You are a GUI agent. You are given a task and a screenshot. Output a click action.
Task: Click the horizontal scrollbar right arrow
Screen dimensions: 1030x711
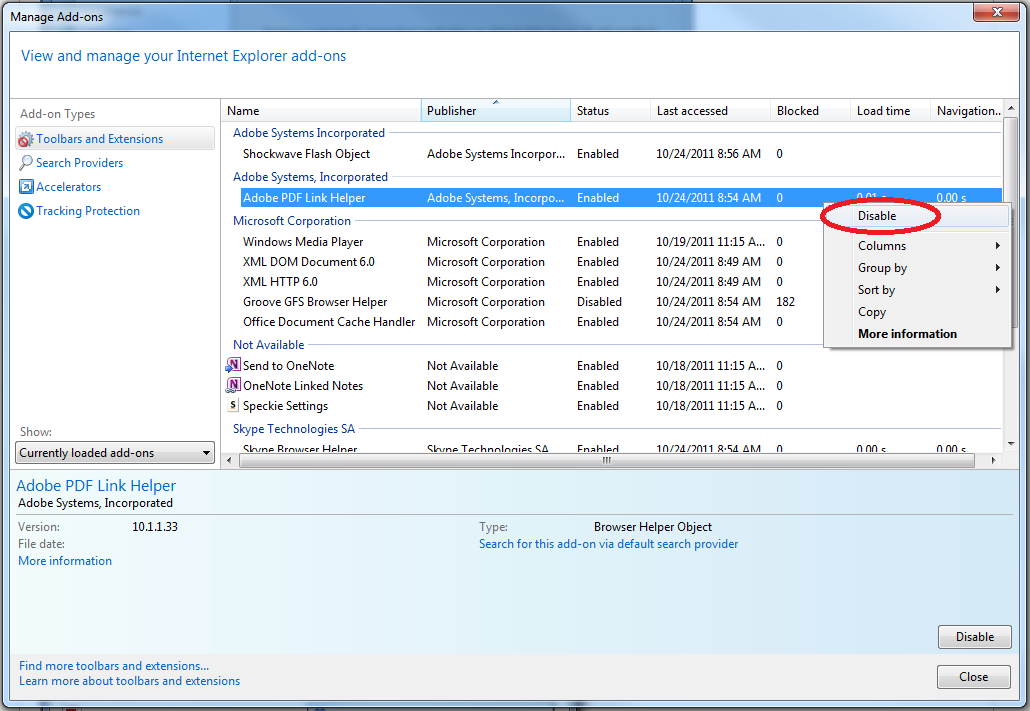click(x=994, y=461)
